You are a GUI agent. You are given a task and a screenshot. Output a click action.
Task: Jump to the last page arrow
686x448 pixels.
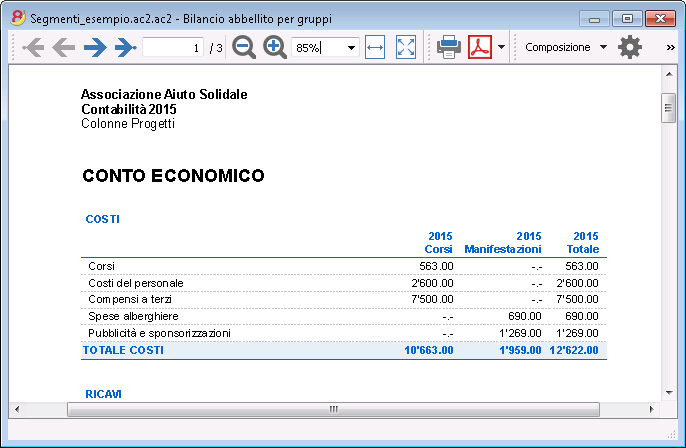coord(126,47)
